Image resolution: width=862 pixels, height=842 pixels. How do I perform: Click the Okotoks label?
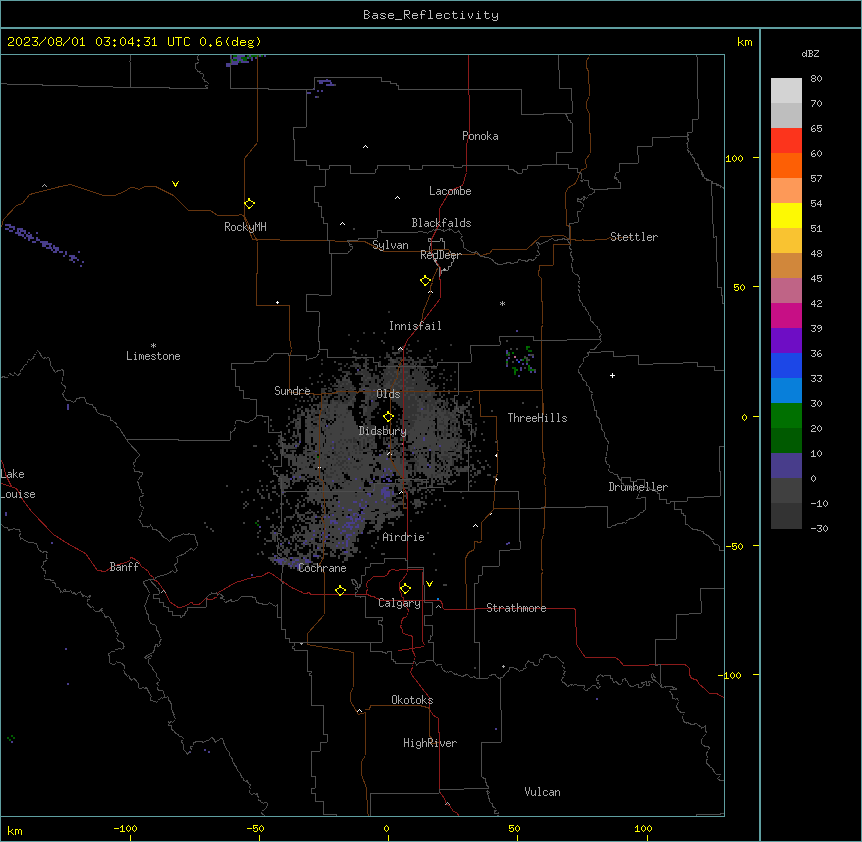[x=412, y=700]
